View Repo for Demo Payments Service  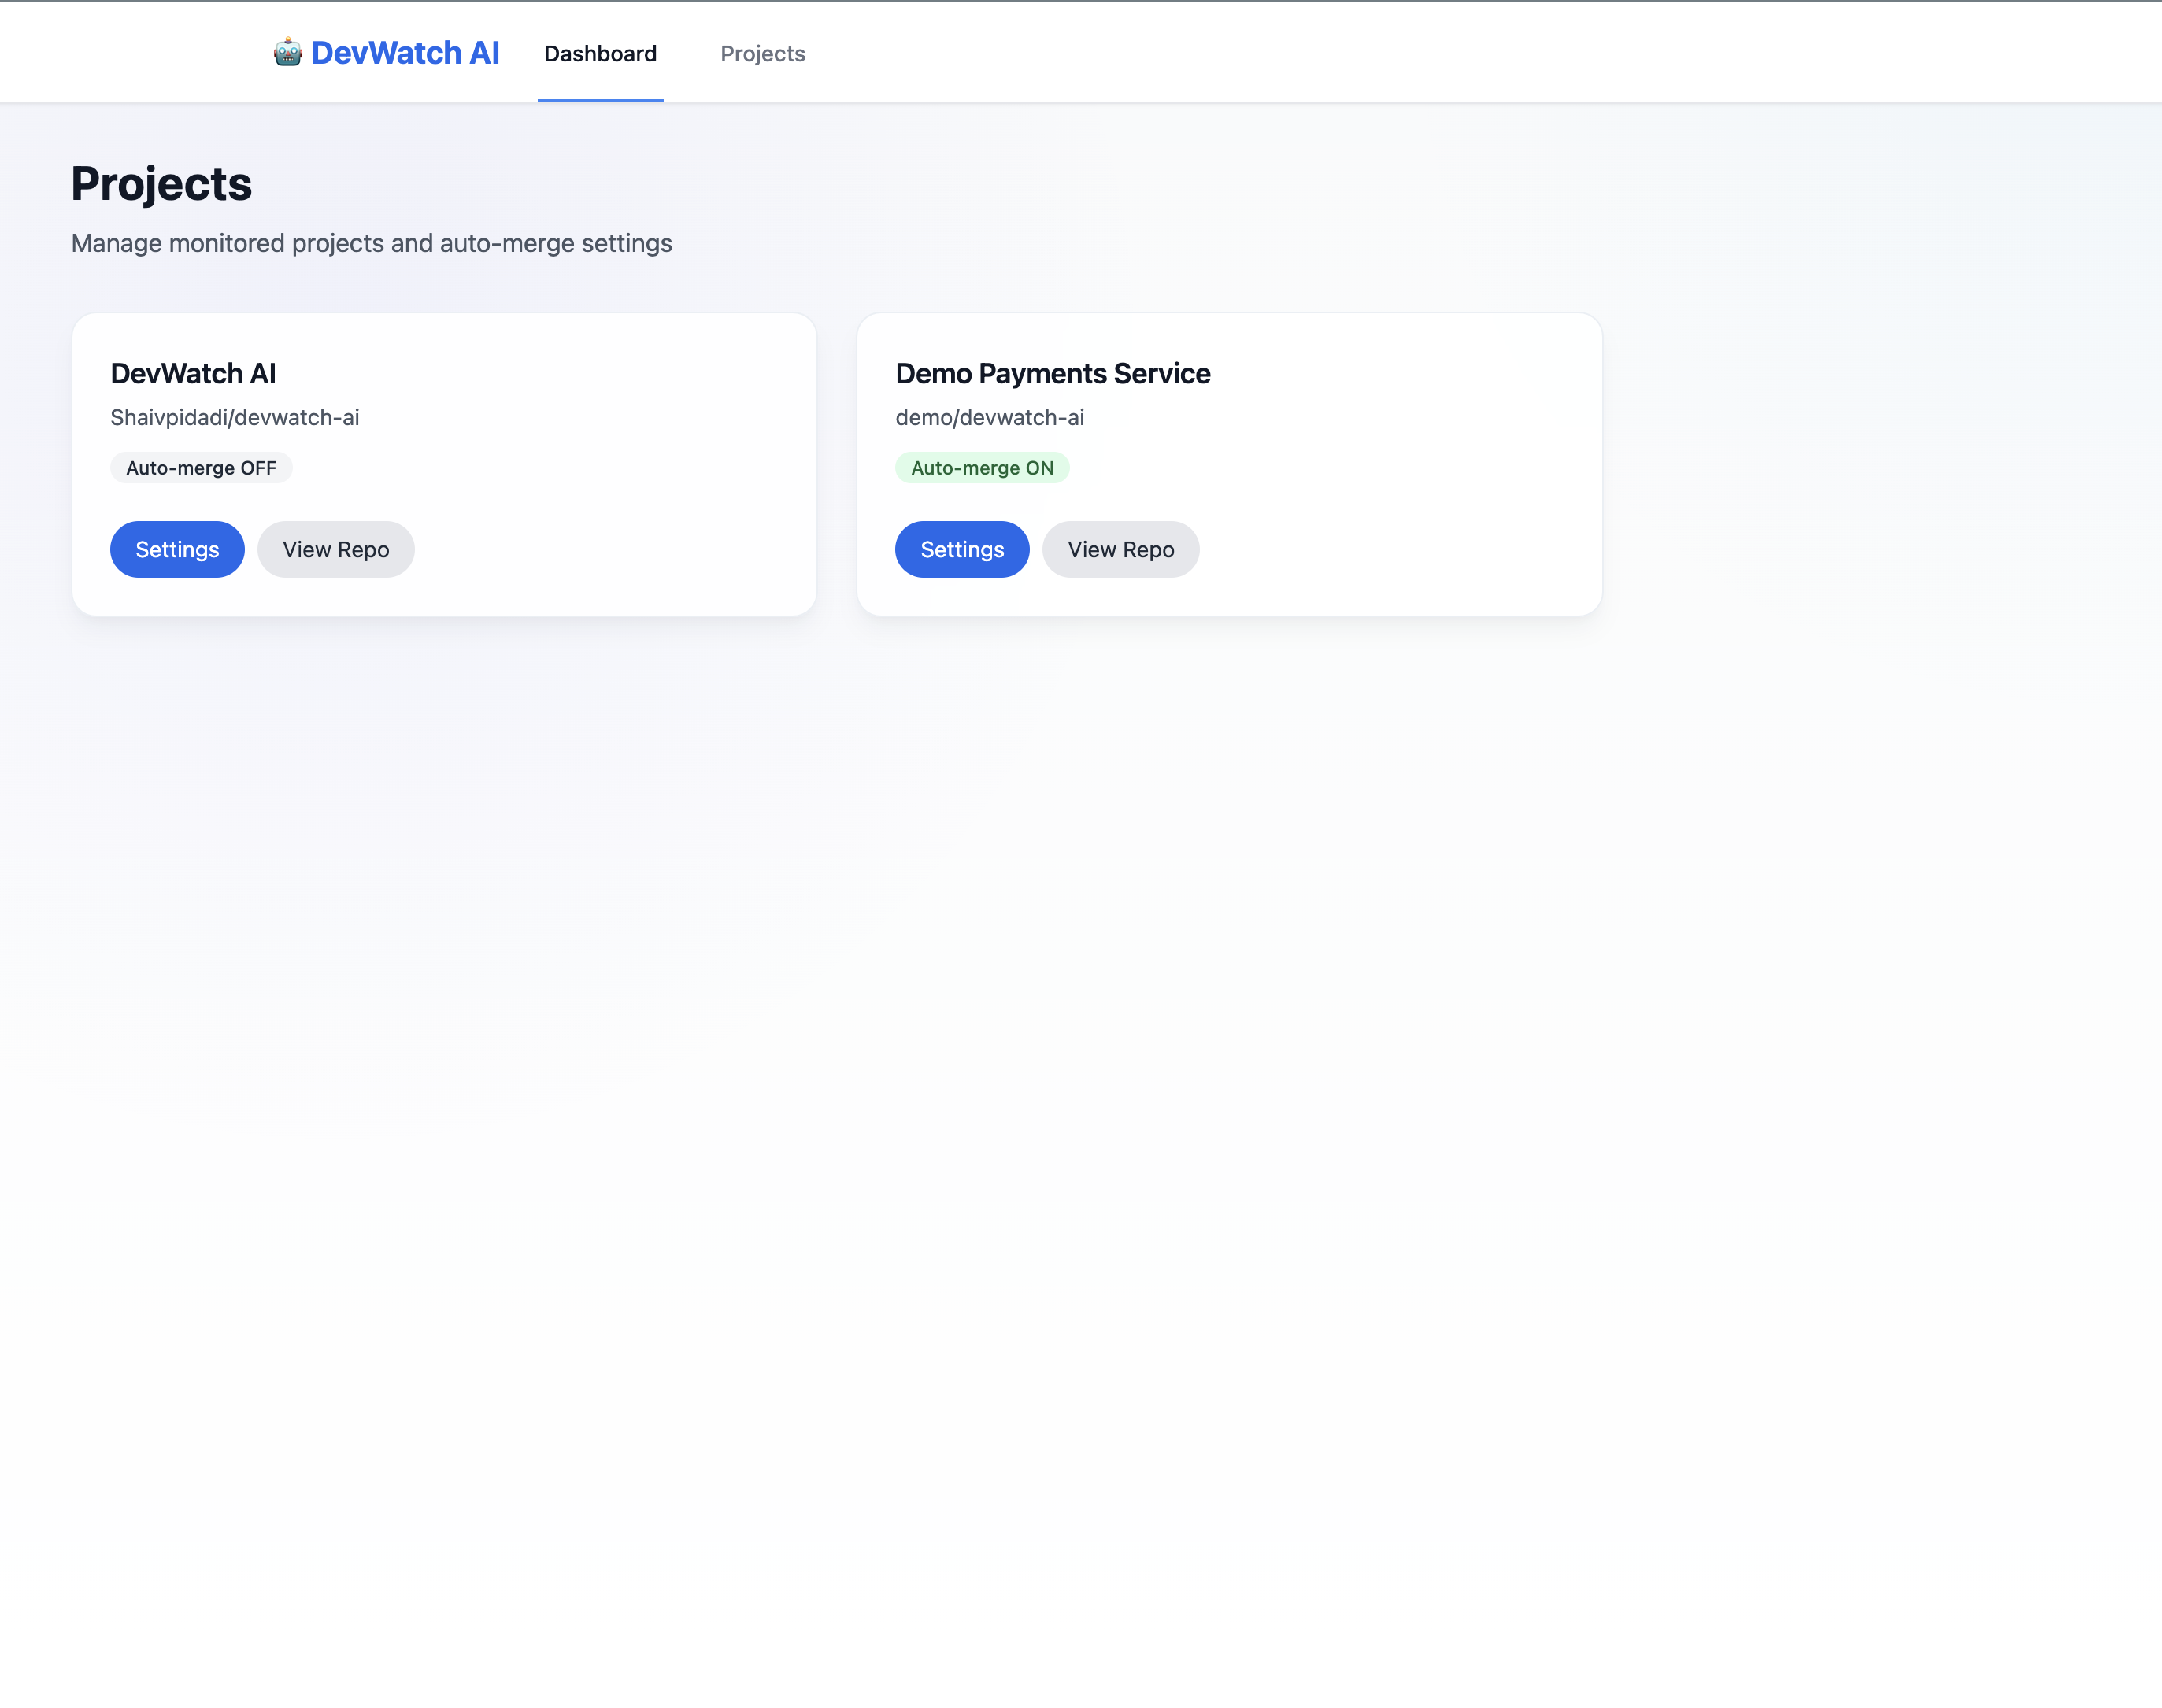coord(1120,549)
